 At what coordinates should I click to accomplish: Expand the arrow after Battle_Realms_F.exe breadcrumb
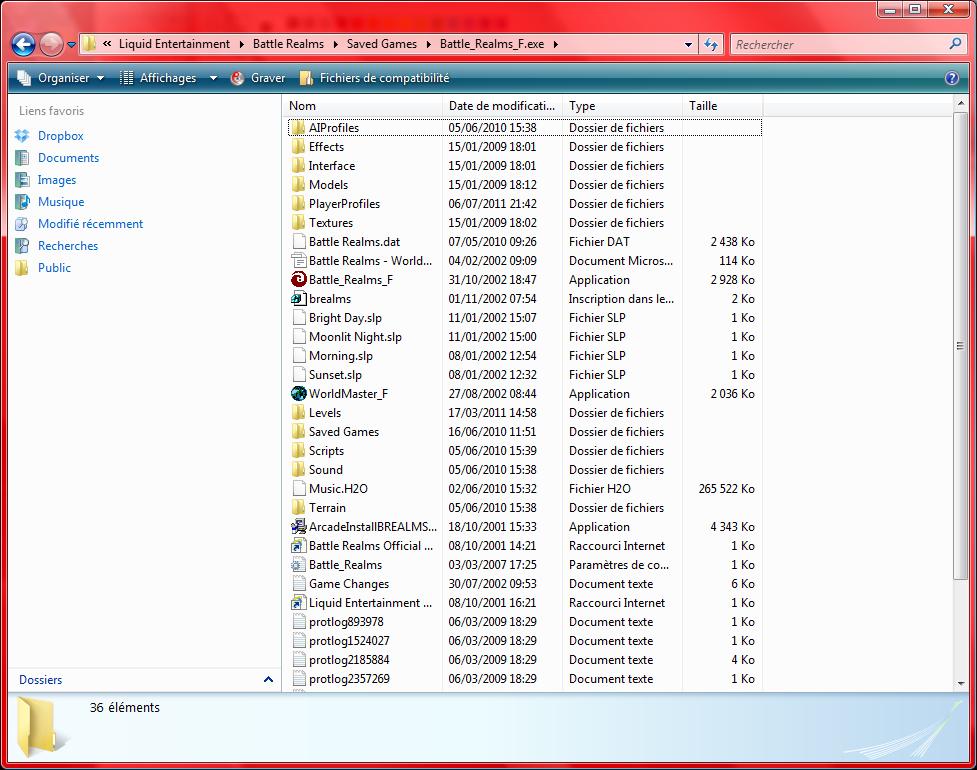click(555, 44)
